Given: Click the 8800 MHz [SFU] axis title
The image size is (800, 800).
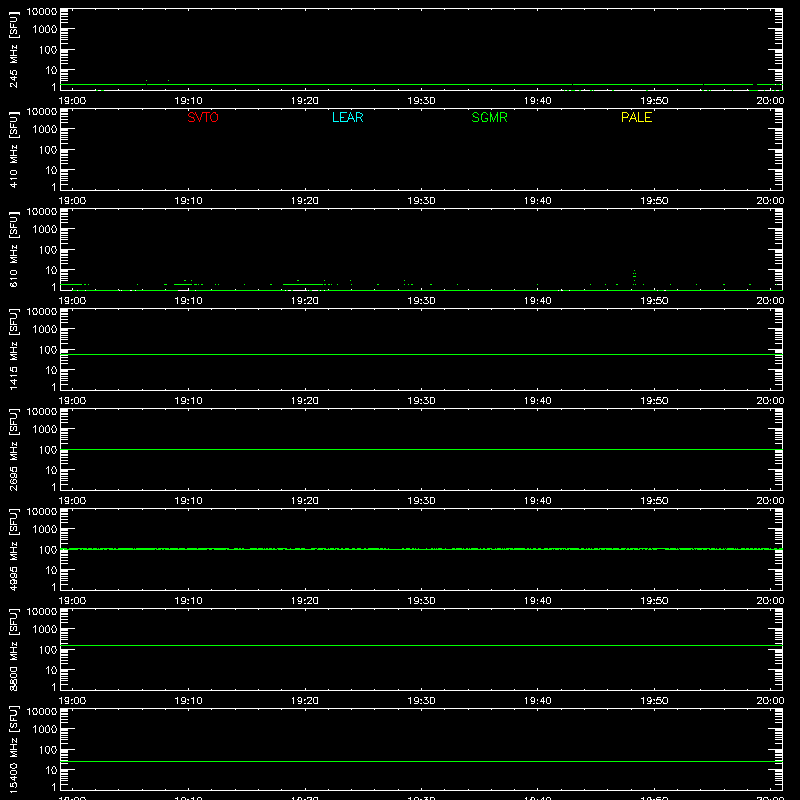Looking at the screenshot, I should (13, 650).
